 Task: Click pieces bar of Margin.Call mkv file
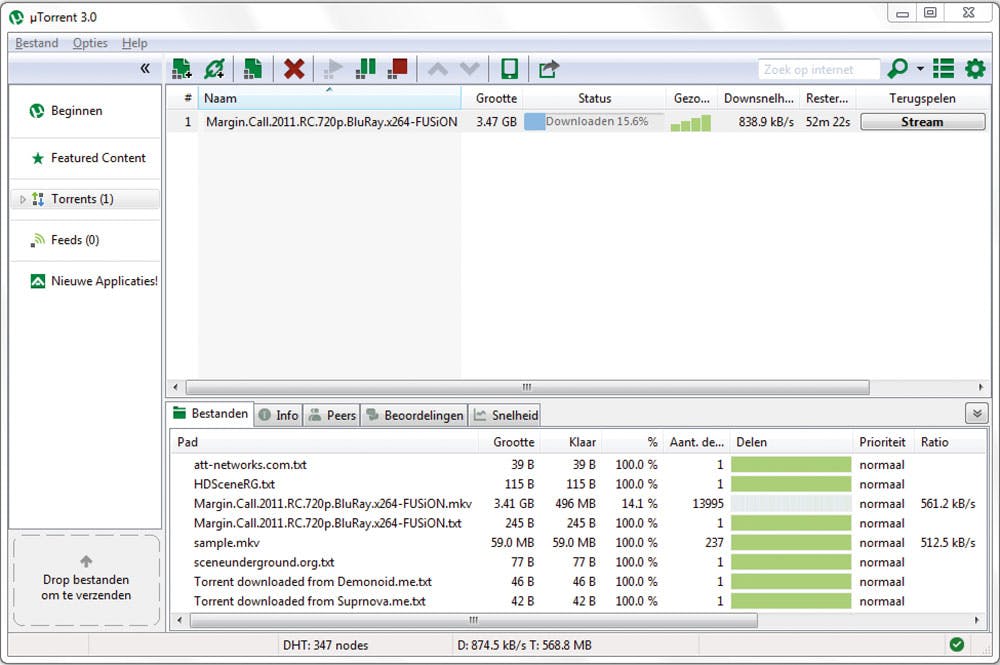point(791,504)
